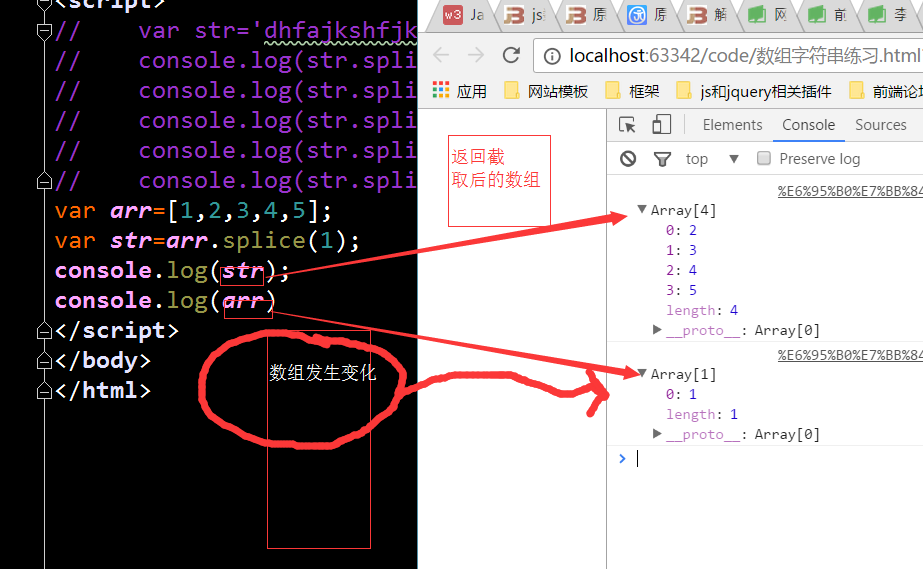
Task: Open the 框架 bookmark folder
Action: tap(633, 91)
